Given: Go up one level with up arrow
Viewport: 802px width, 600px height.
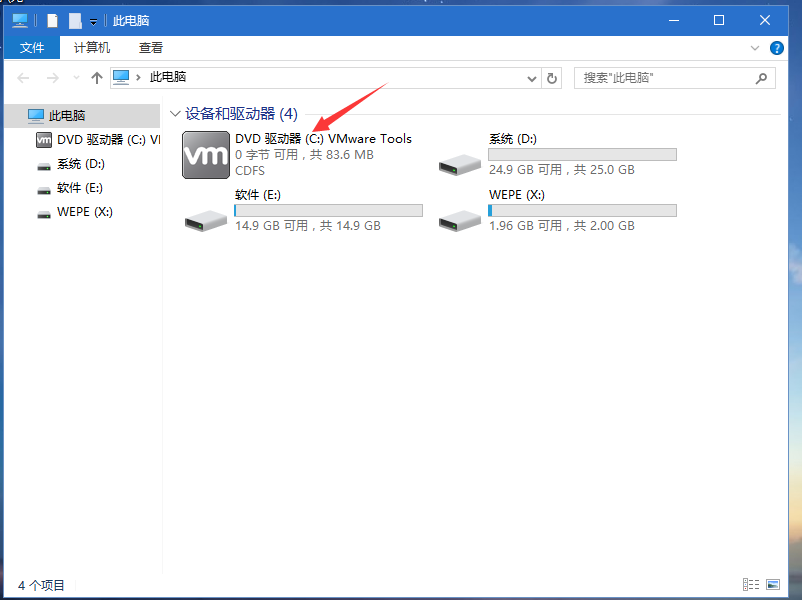Looking at the screenshot, I should [x=97, y=78].
